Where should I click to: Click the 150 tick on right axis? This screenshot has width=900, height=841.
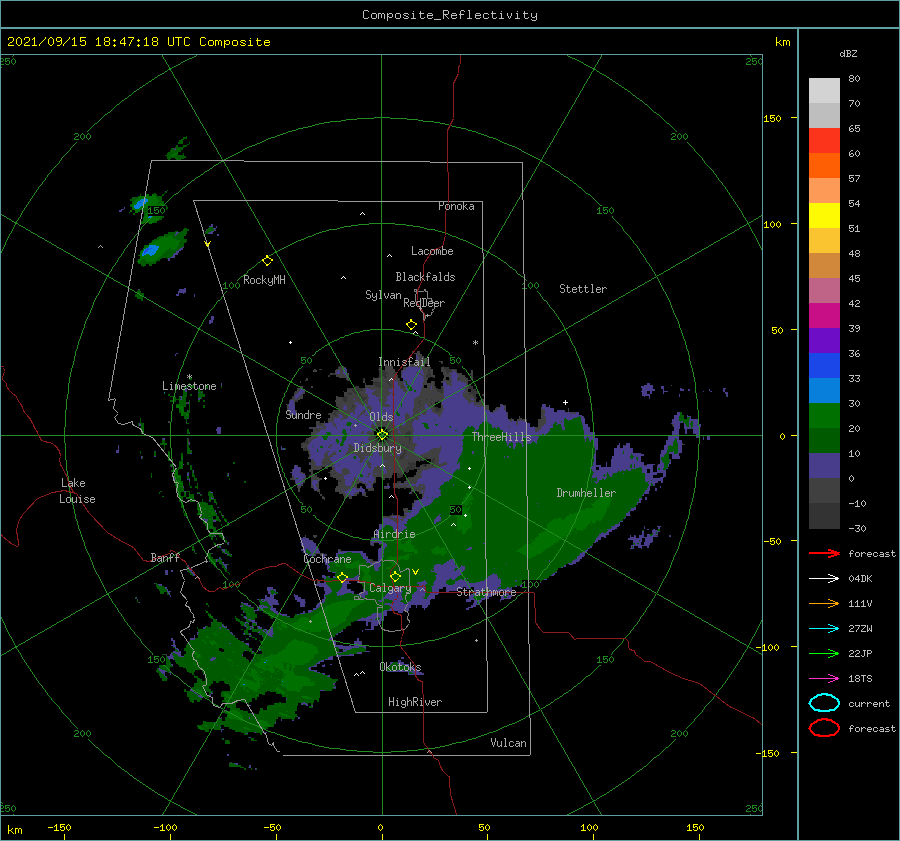coord(772,118)
